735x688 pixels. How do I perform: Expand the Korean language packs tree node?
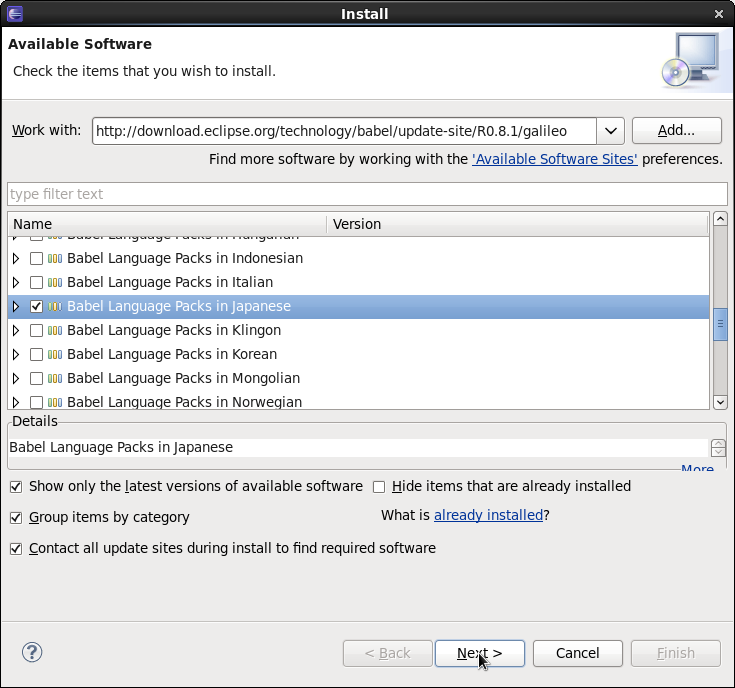(x=16, y=354)
